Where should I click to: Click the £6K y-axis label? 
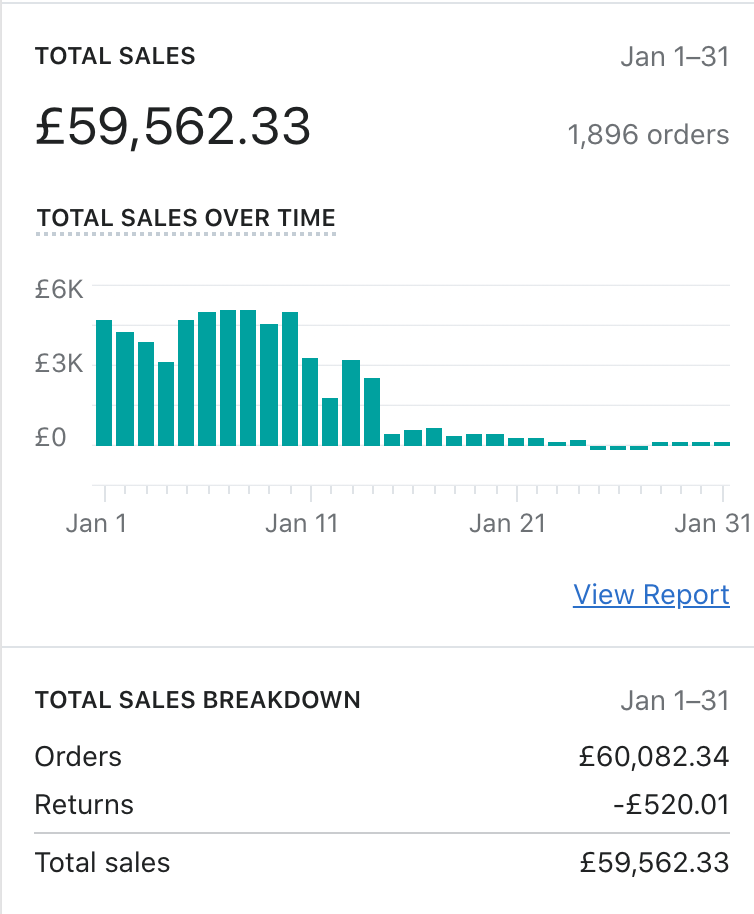(x=59, y=290)
